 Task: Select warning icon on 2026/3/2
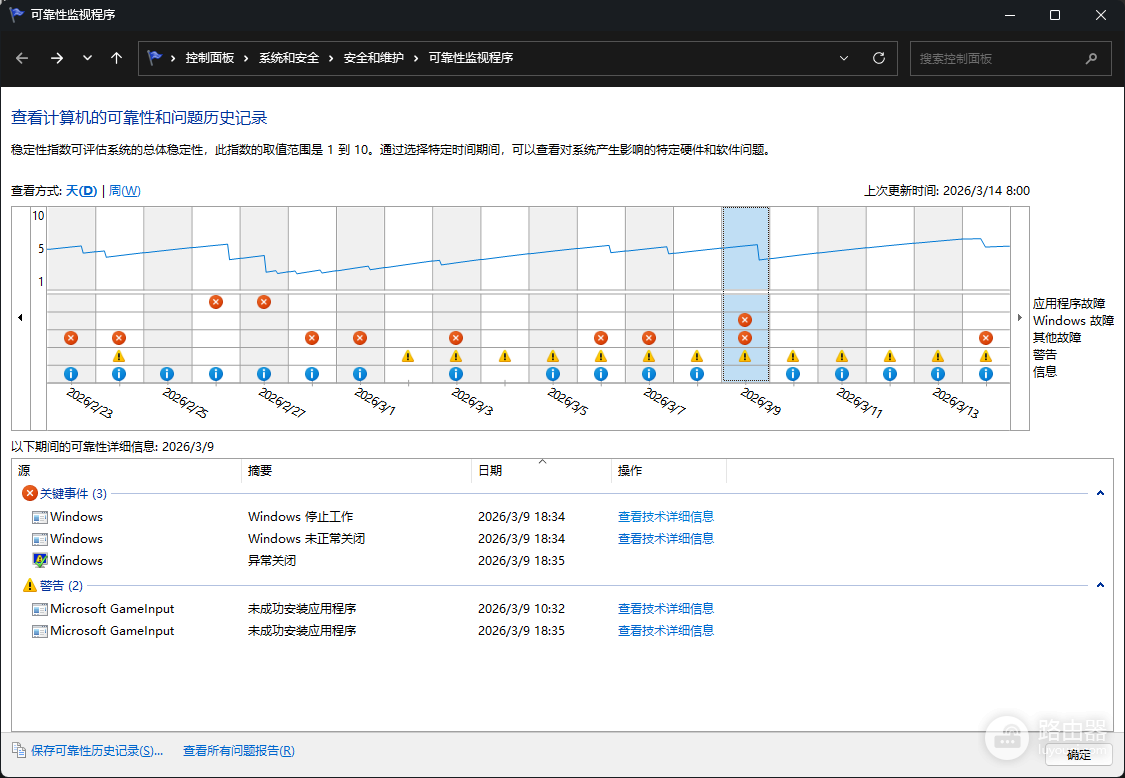(408, 356)
